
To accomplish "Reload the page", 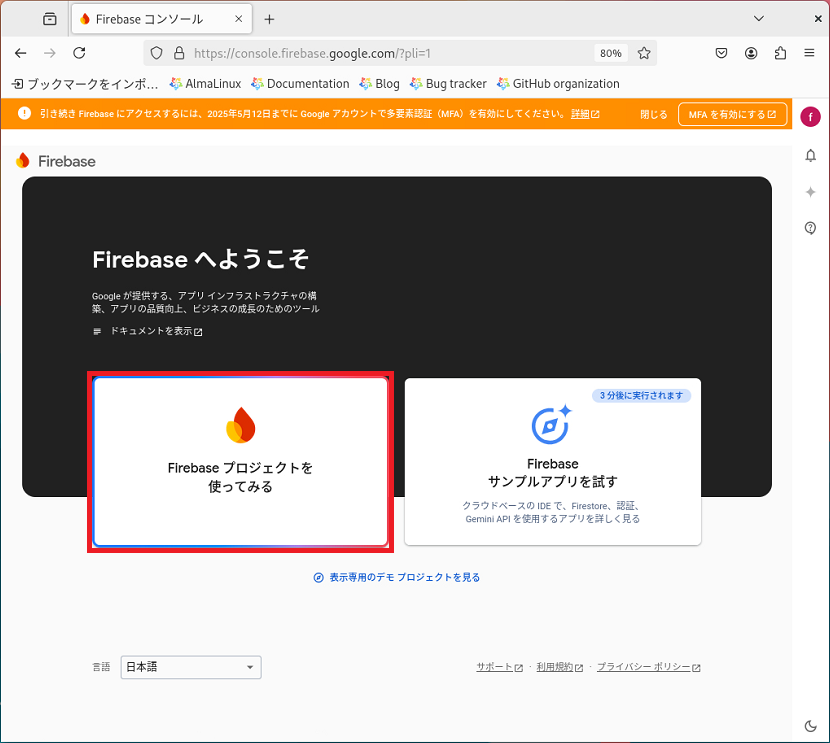I will click(79, 53).
